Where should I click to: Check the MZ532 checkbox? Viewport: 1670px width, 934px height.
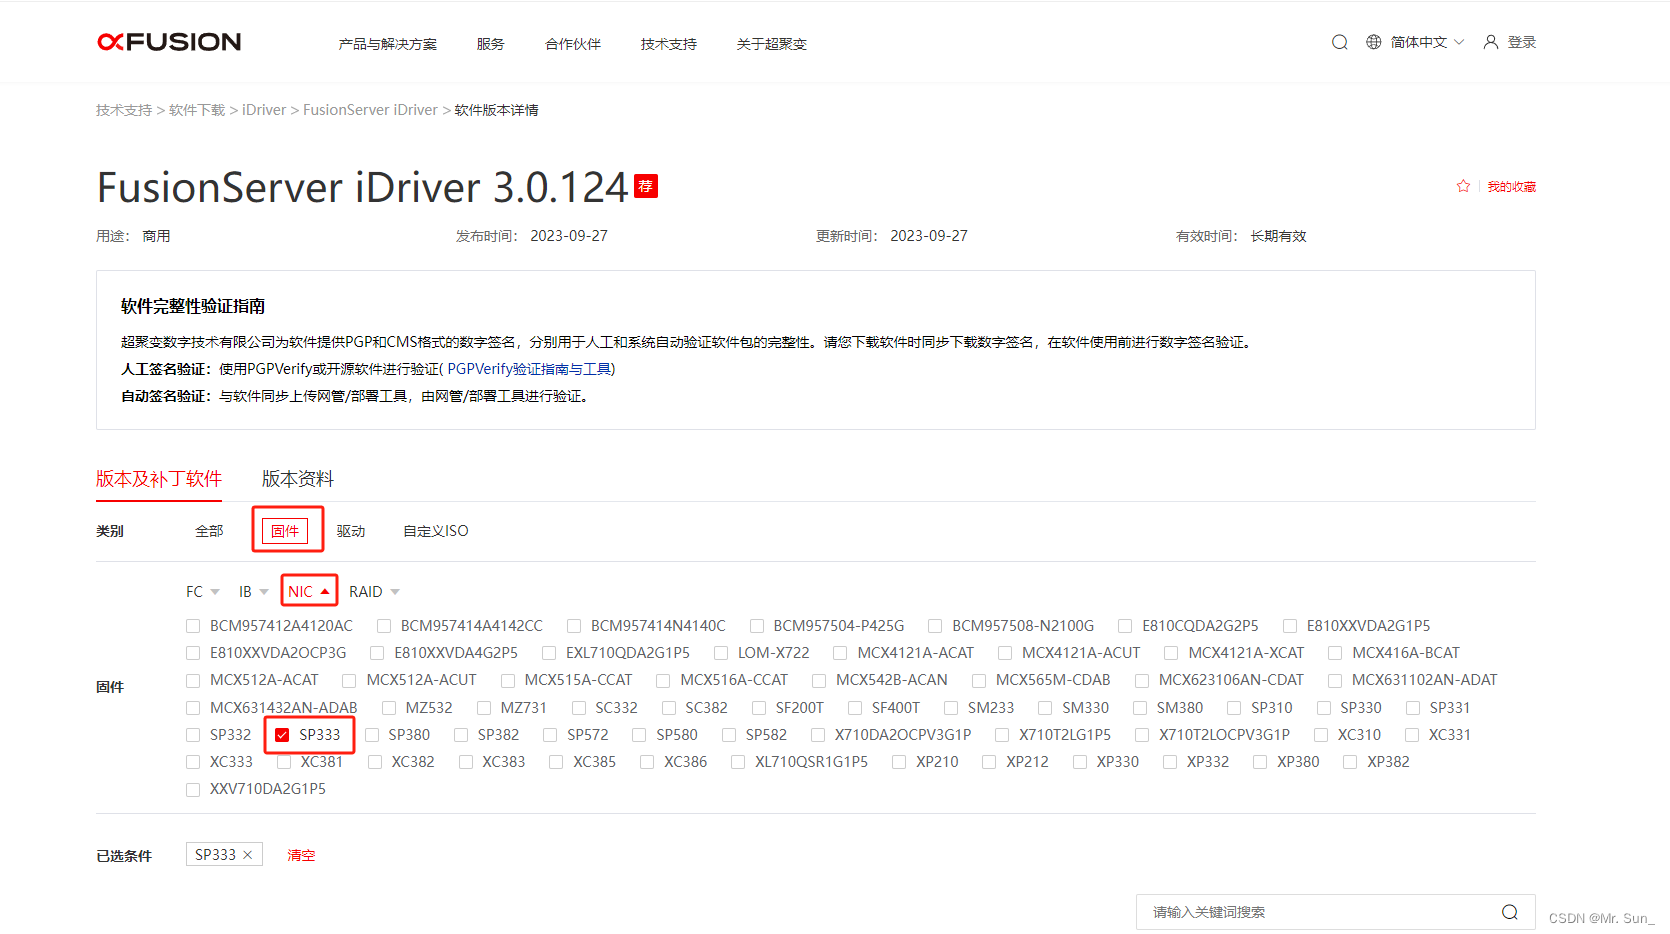click(x=389, y=708)
